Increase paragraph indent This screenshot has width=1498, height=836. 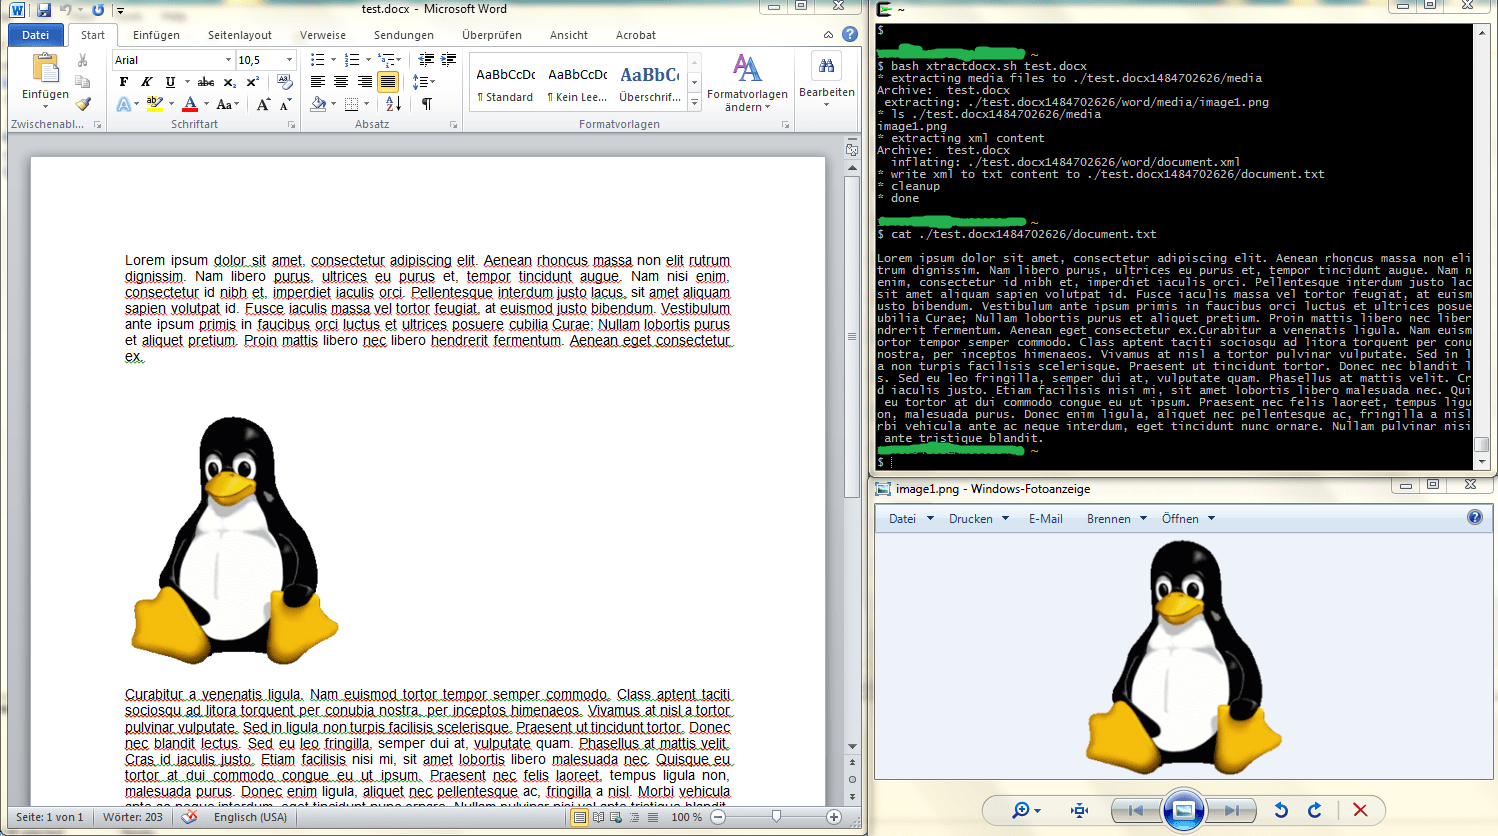tap(449, 60)
